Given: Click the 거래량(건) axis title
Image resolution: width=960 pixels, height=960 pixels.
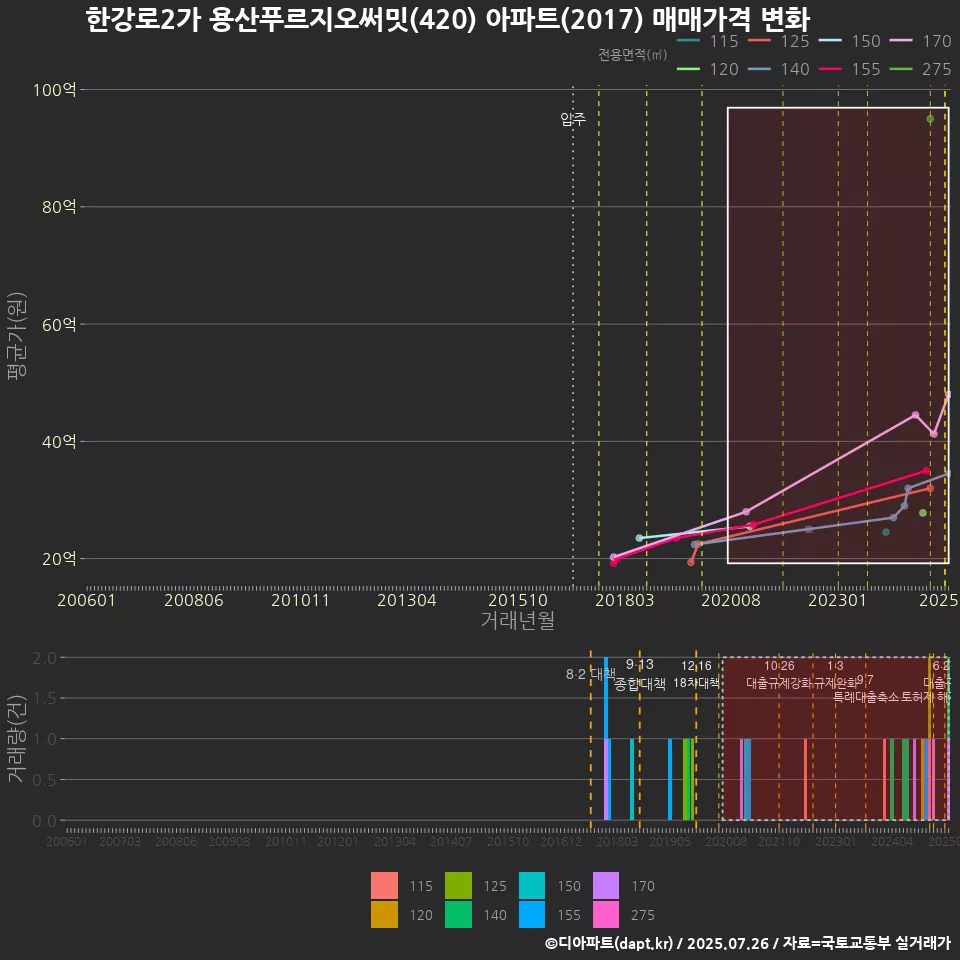Looking at the screenshot, I should (x=17, y=738).
